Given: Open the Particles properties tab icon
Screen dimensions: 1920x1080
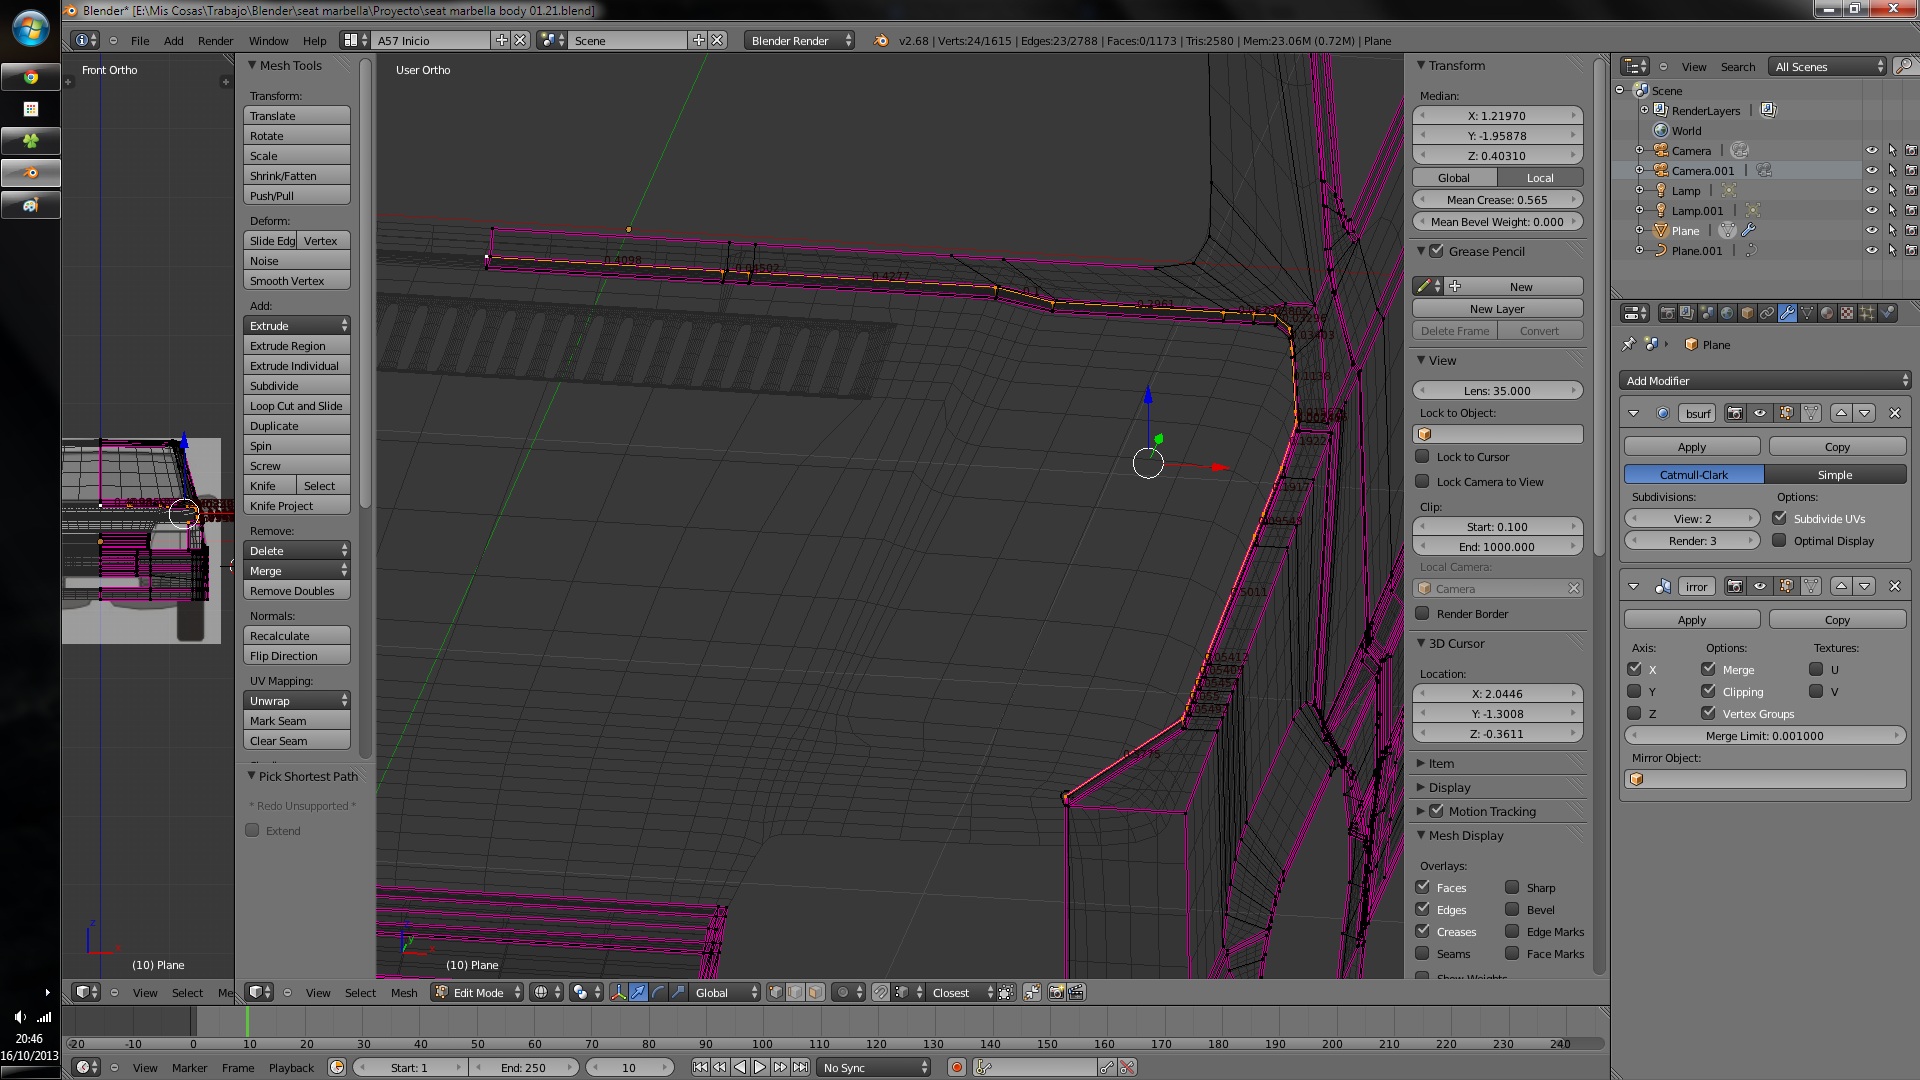Looking at the screenshot, I should coord(1867,313).
